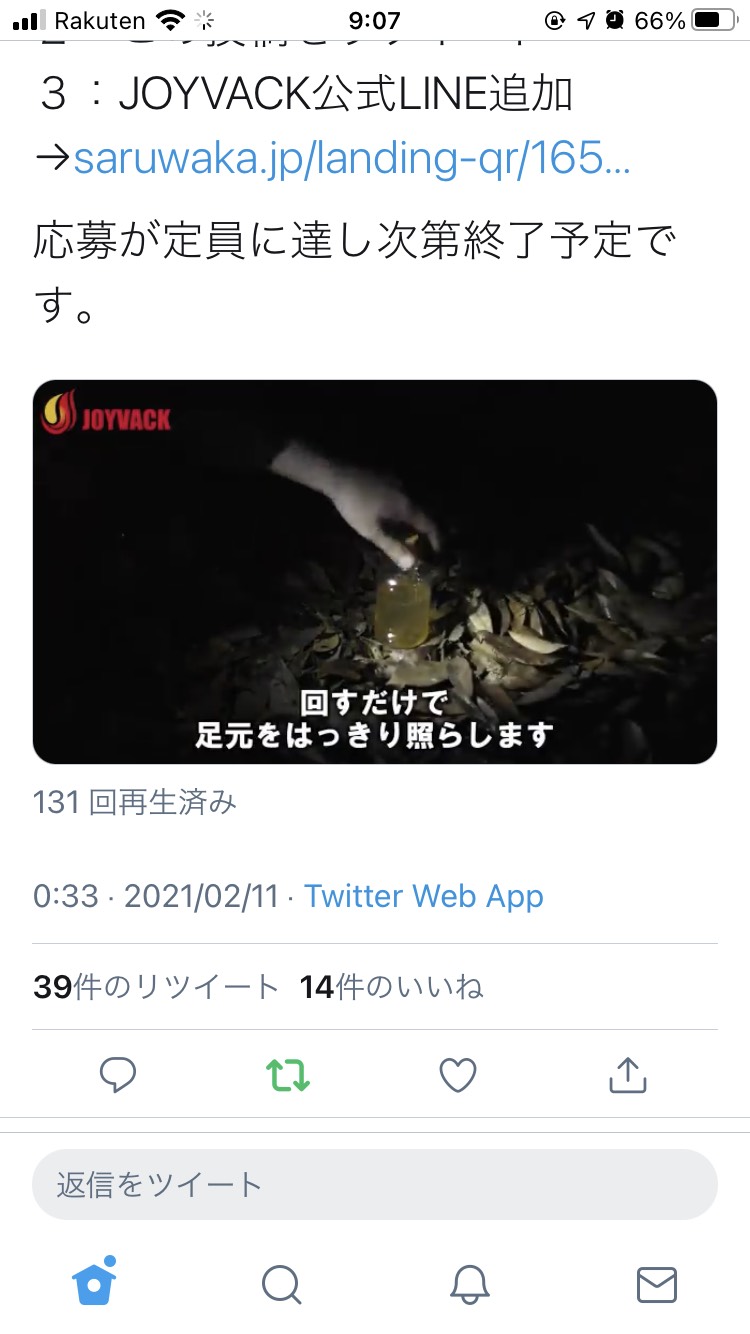Image resolution: width=750 pixels, height=1334 pixels.
Task: Toggle the green retweet icon
Action: pyautogui.click(x=288, y=1075)
